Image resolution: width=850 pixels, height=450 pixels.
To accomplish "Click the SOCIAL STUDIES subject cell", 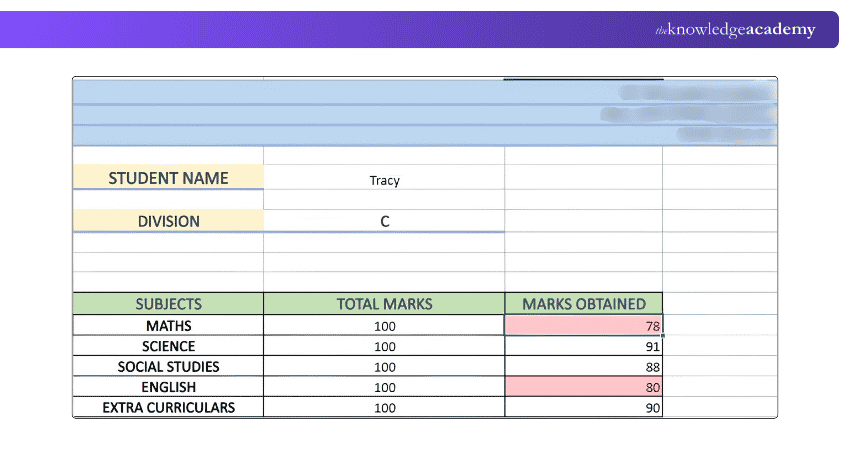I will tap(168, 367).
